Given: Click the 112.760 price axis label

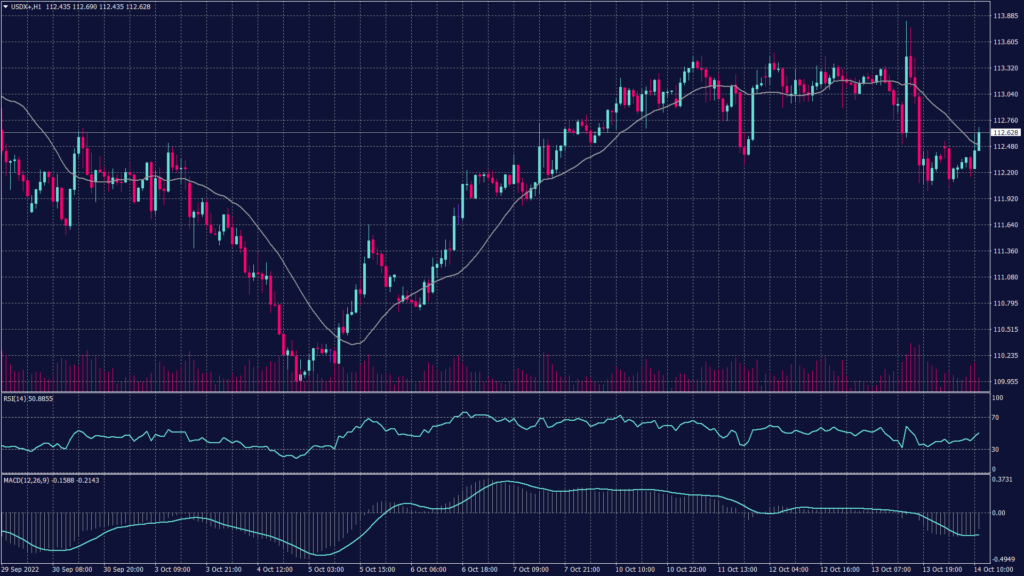Looking at the screenshot, I should 1004,120.
